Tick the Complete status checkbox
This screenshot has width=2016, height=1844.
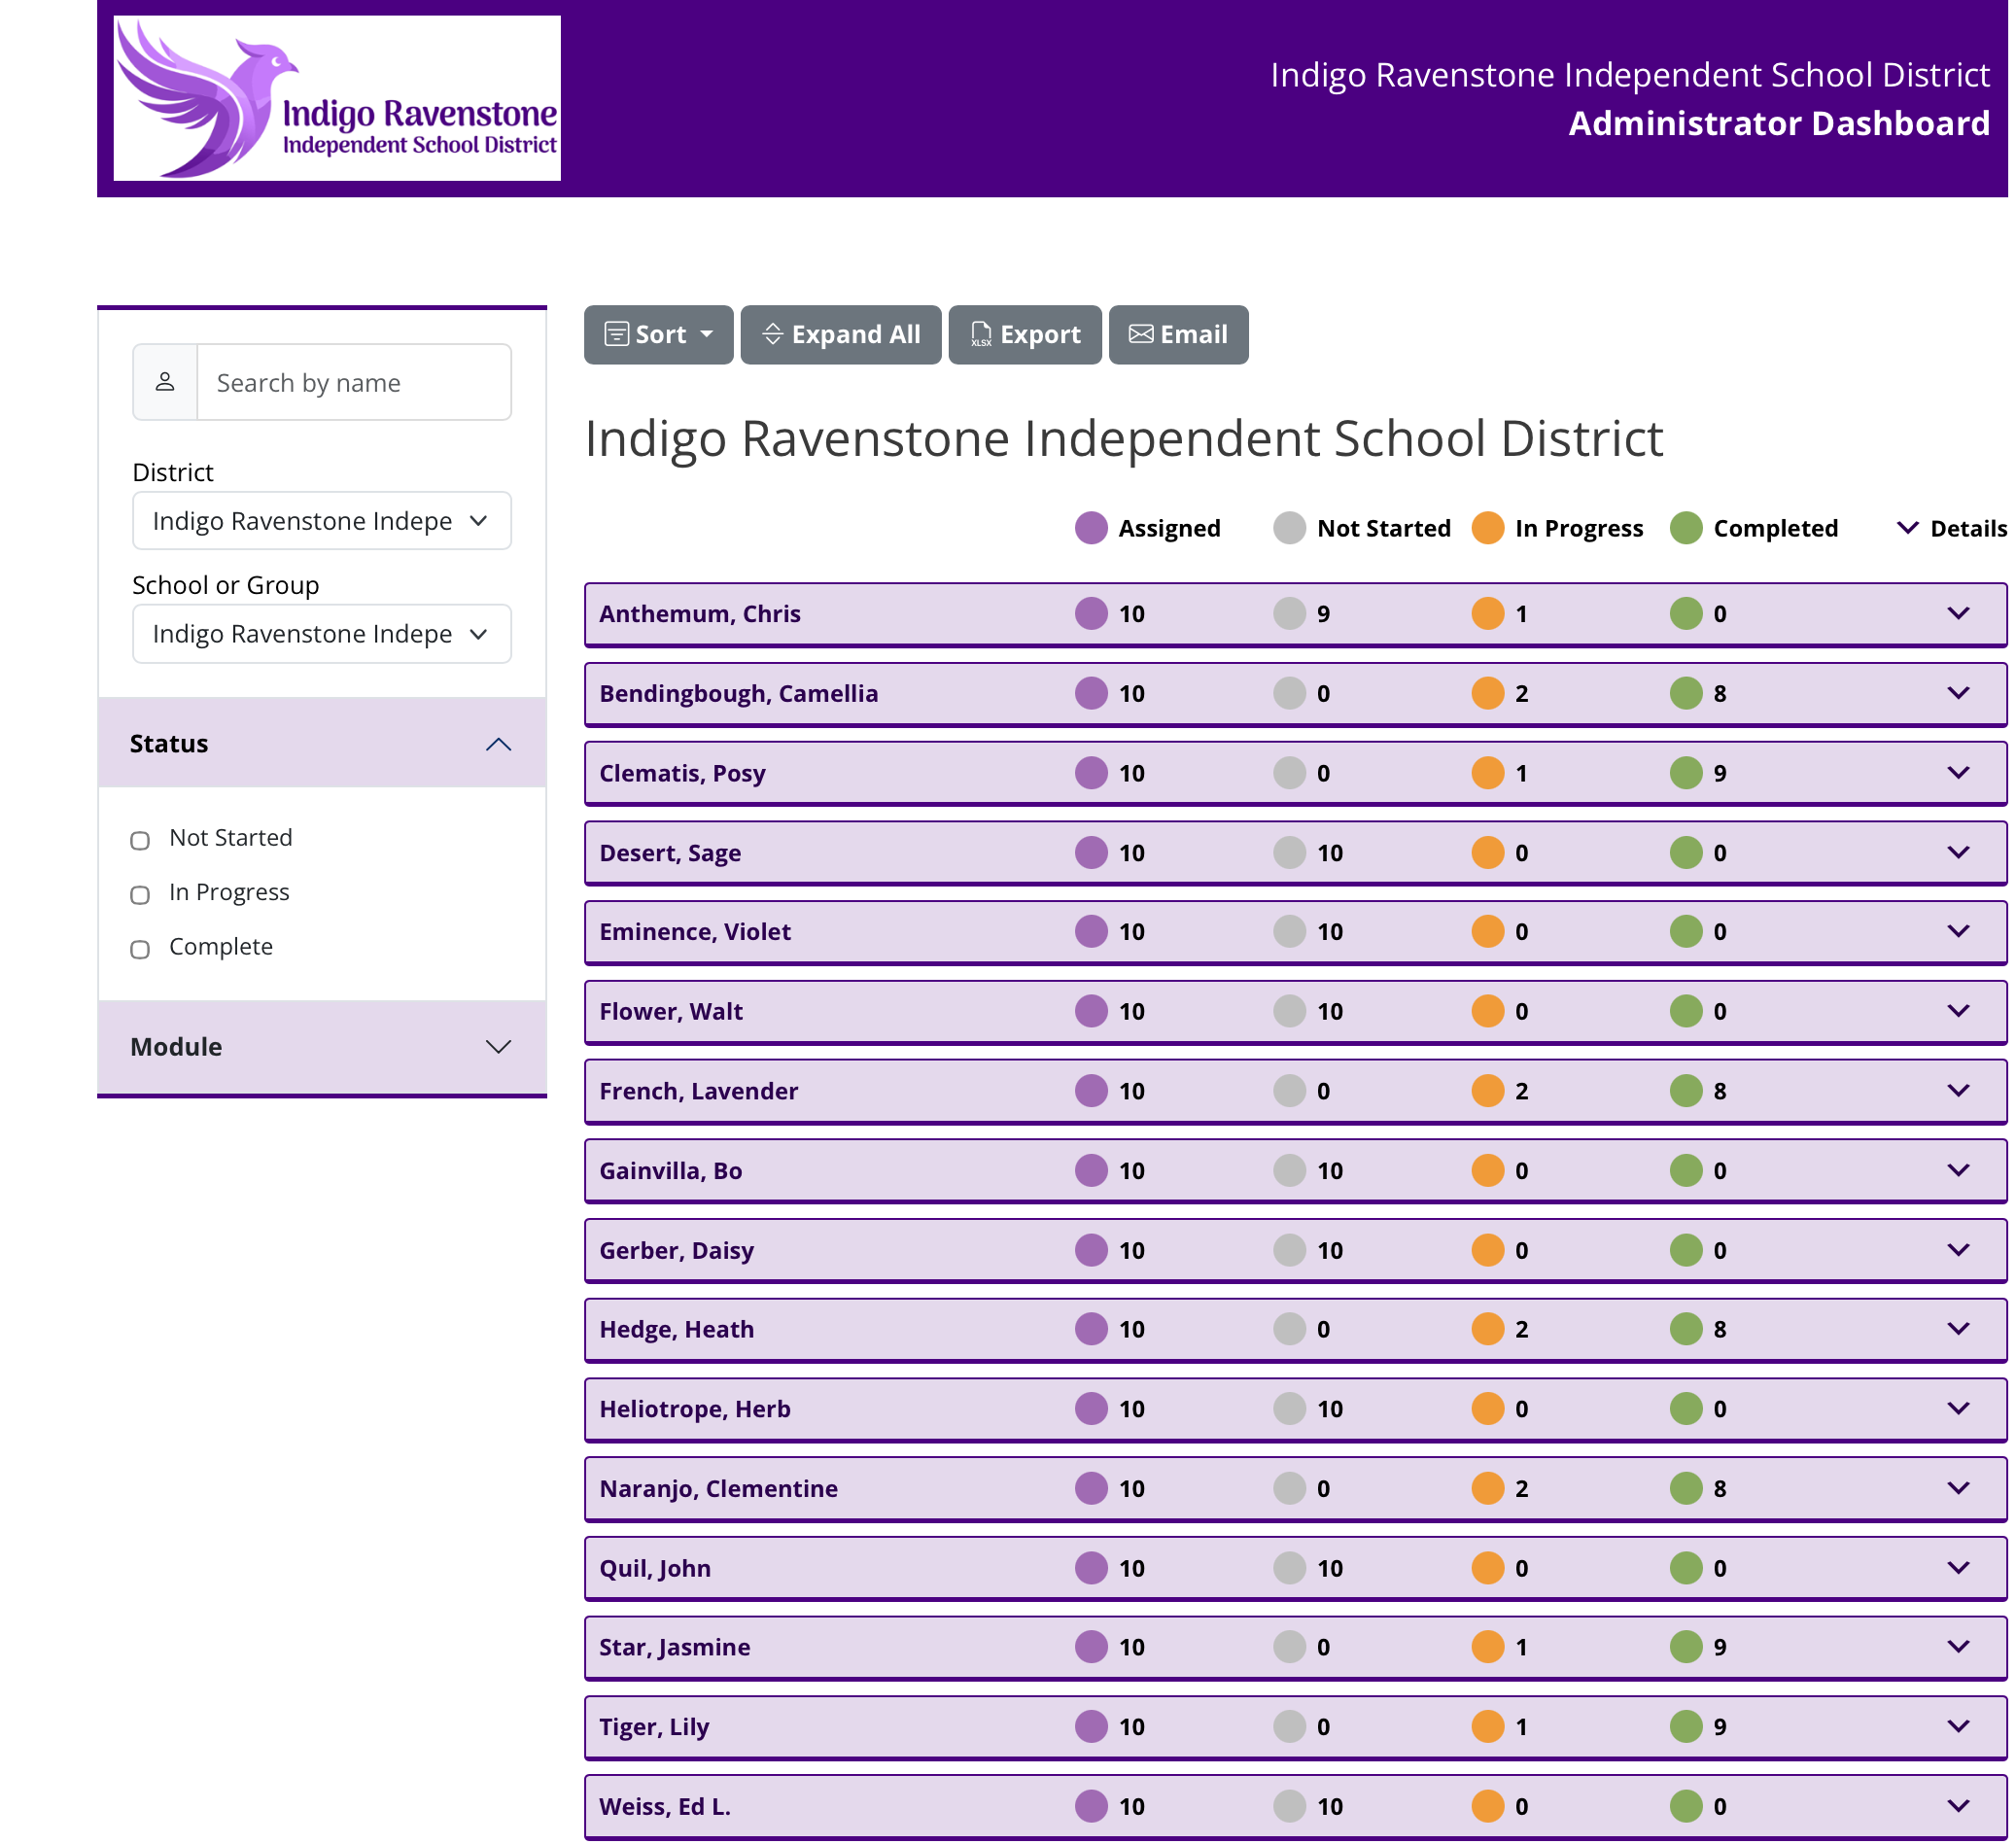[140, 949]
